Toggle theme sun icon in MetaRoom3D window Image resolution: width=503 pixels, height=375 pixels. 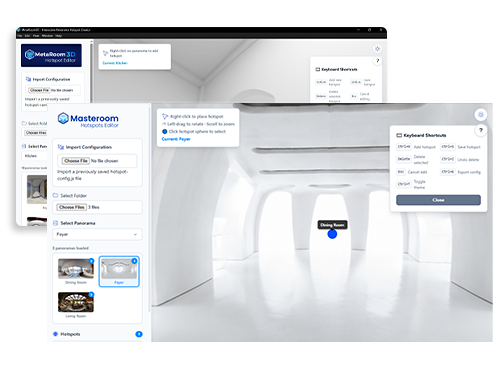(377, 49)
